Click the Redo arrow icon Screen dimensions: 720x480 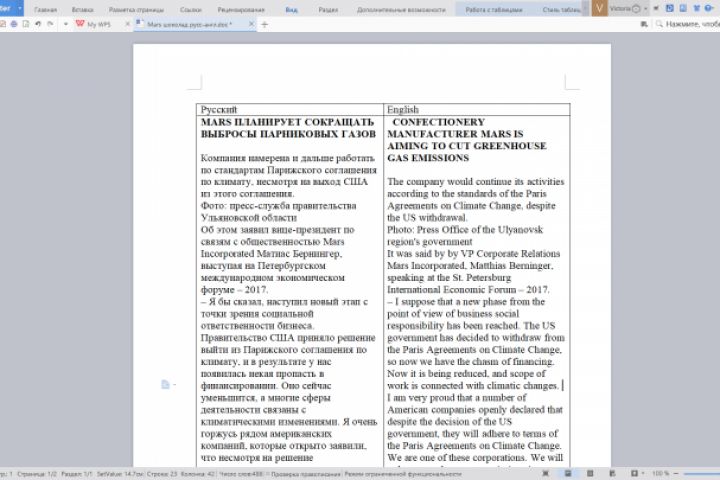coord(50,24)
